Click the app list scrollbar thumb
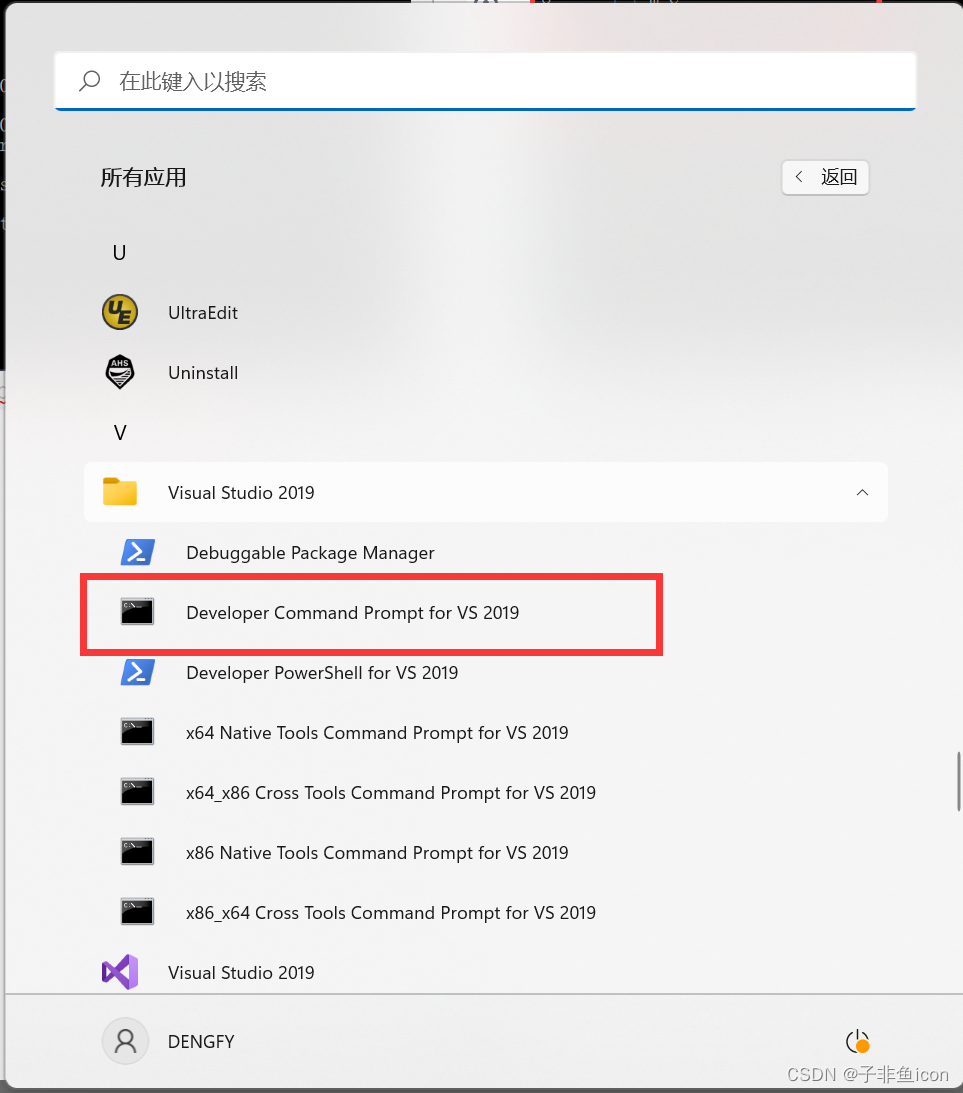The width and height of the screenshot is (963, 1093). tap(960, 781)
